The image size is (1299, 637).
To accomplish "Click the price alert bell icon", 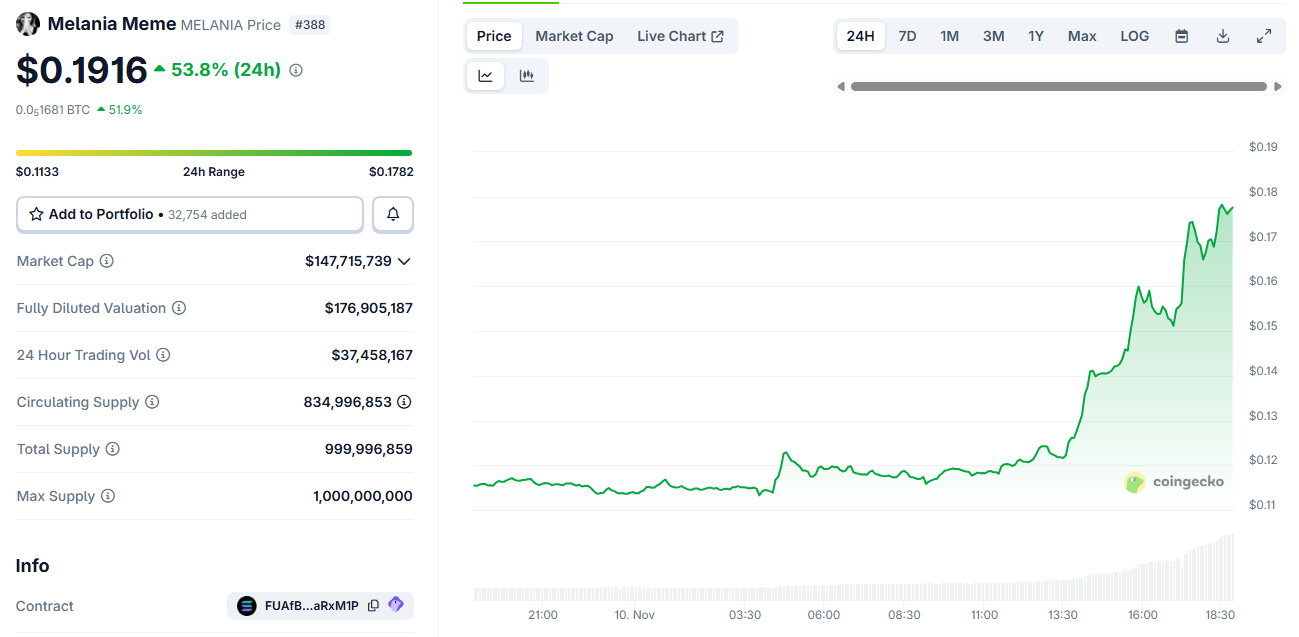I will tap(393, 214).
